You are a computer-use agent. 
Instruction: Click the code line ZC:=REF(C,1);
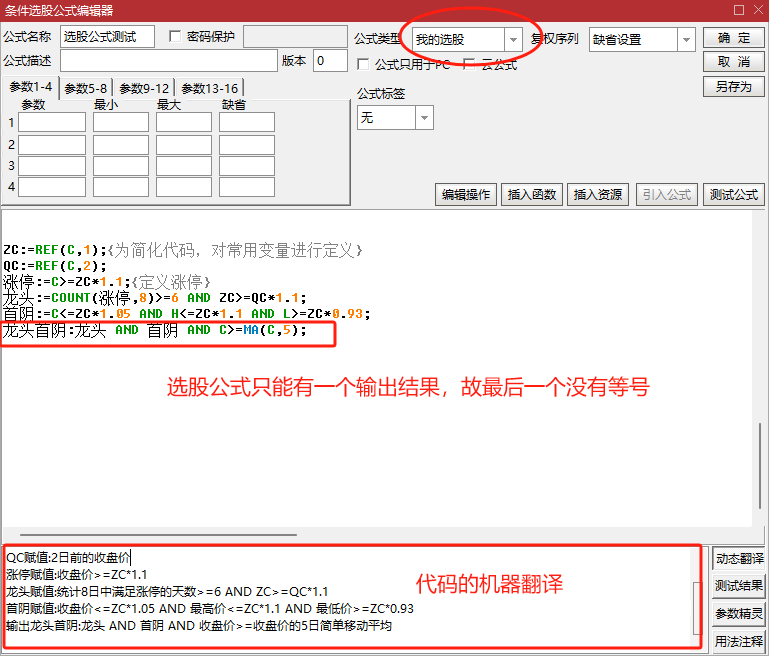point(55,250)
